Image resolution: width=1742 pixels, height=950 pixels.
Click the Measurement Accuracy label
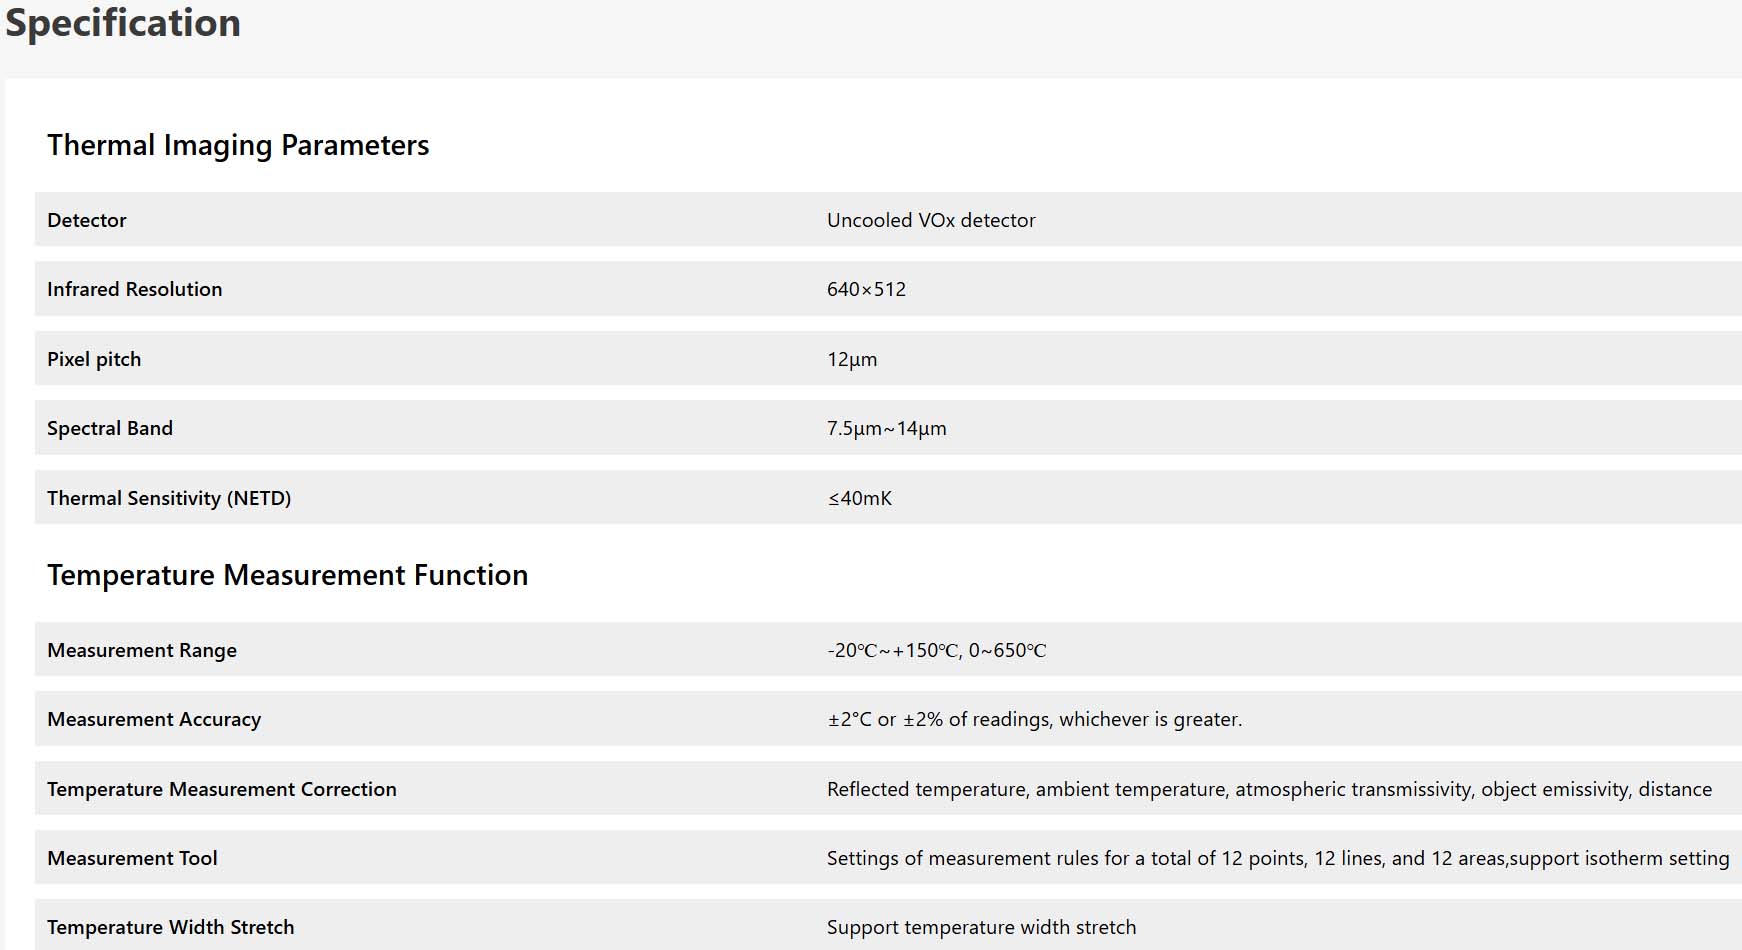tap(154, 719)
